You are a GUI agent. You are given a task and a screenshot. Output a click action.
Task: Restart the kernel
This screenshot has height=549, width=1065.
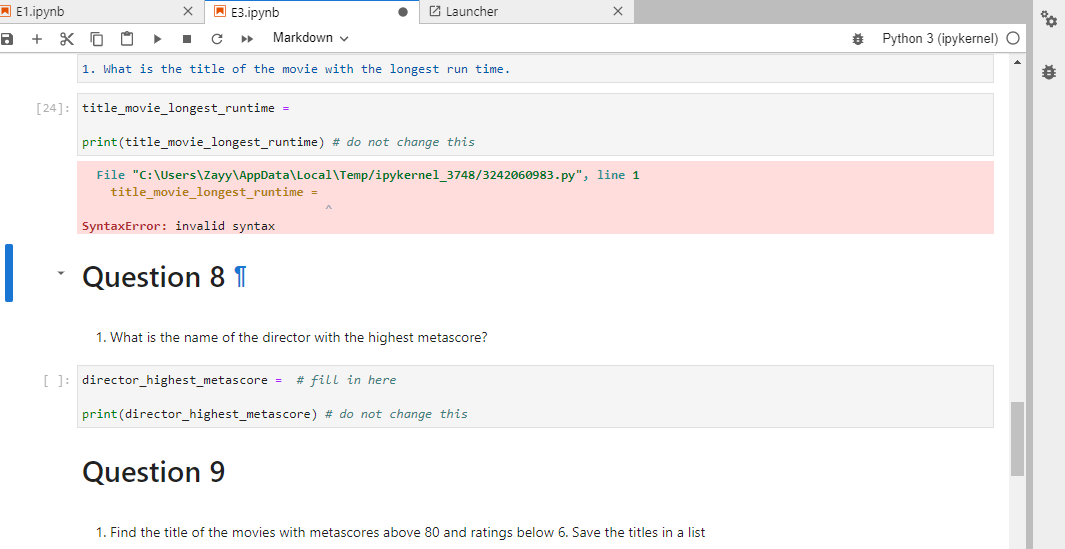(x=217, y=39)
